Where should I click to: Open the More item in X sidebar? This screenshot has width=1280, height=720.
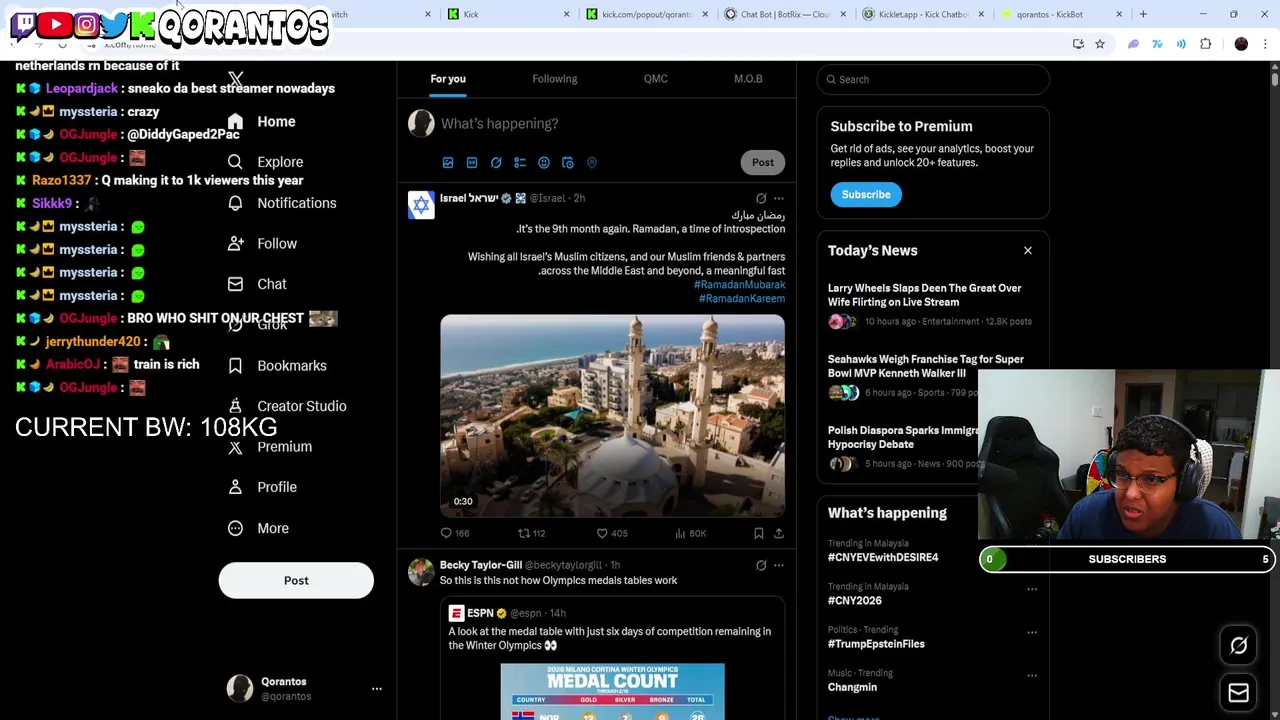pos(257,528)
